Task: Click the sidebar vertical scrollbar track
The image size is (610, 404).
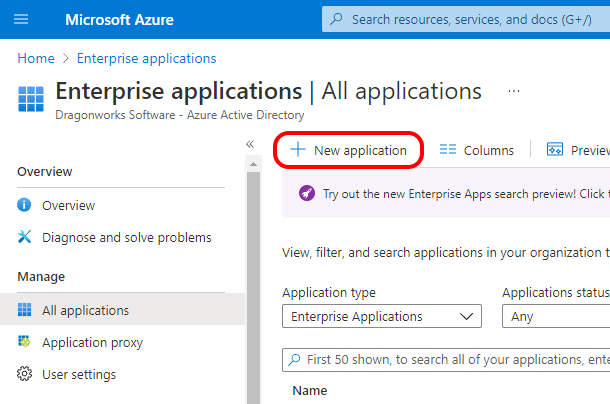Action: coord(253,288)
